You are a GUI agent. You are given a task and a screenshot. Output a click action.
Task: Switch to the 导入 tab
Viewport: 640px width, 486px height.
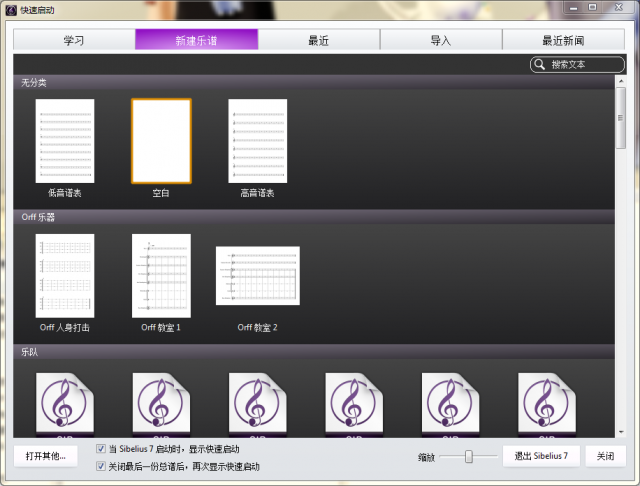pyautogui.click(x=441, y=40)
